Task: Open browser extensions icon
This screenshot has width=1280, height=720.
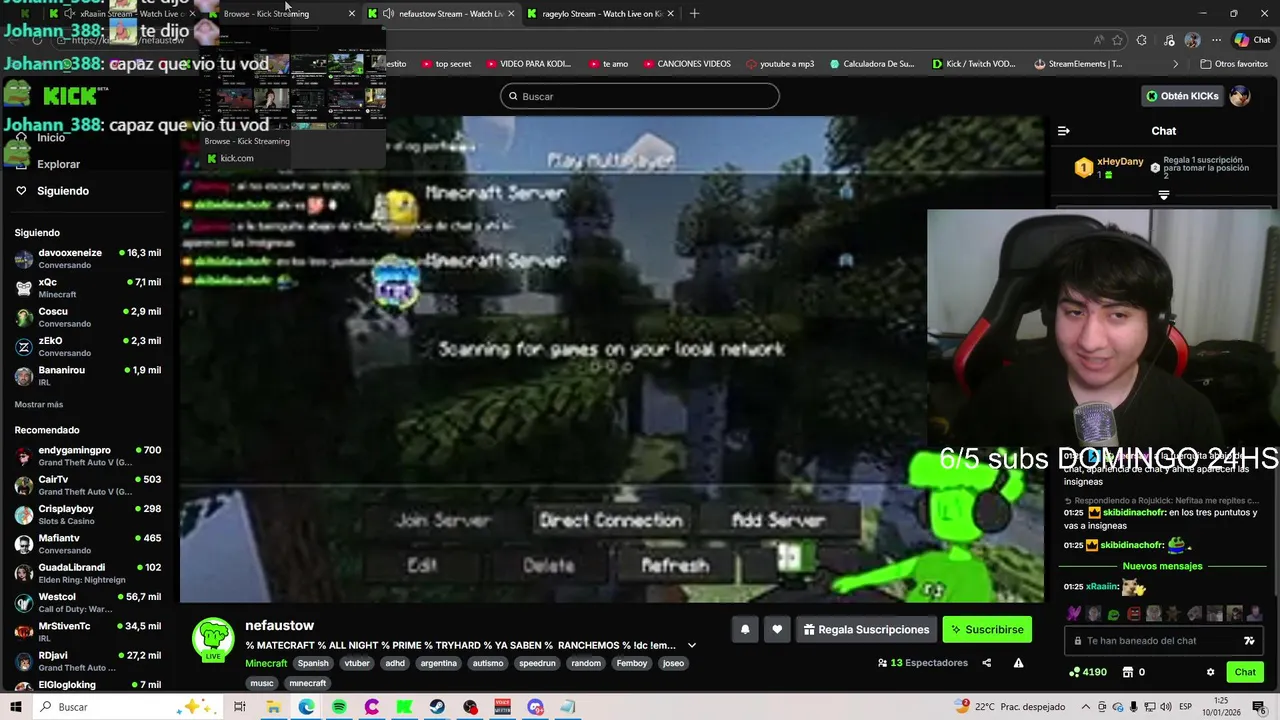Action: [1141, 40]
